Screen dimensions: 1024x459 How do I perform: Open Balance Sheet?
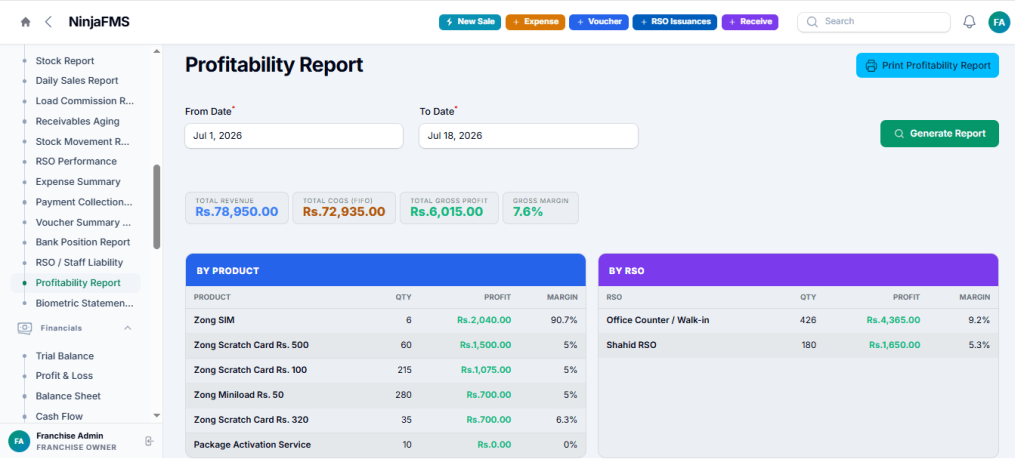pos(68,396)
